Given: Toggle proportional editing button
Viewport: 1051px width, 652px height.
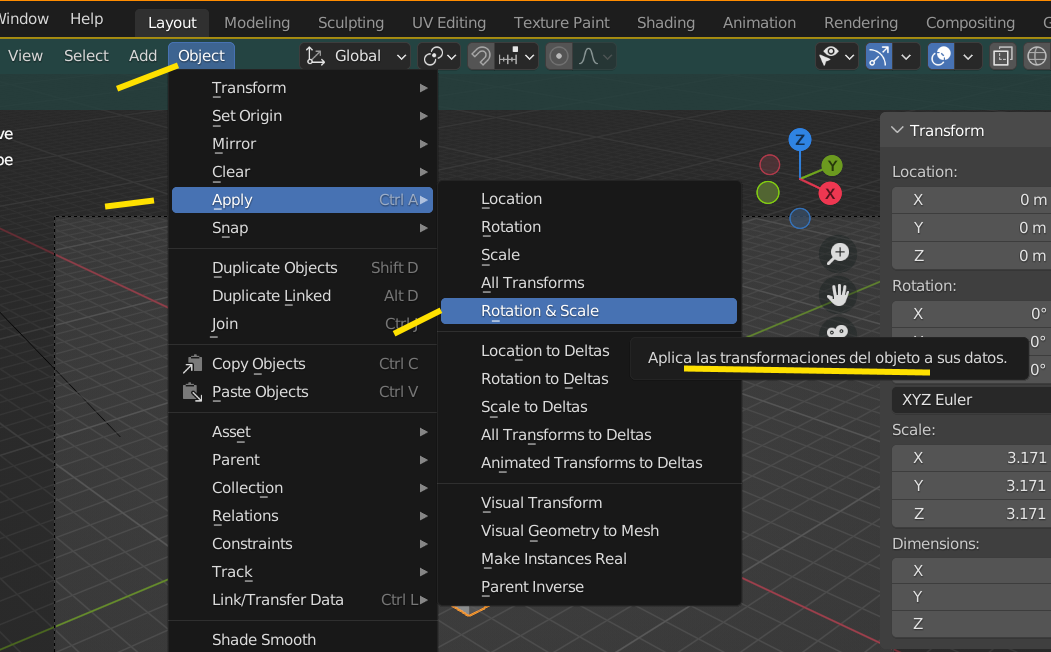Looking at the screenshot, I should (x=559, y=56).
